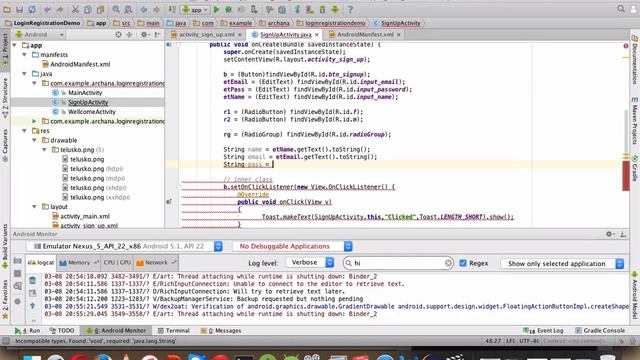Open the SDK Manager icon
Image resolution: width=640 pixels, height=360 pixels.
tap(322, 9)
